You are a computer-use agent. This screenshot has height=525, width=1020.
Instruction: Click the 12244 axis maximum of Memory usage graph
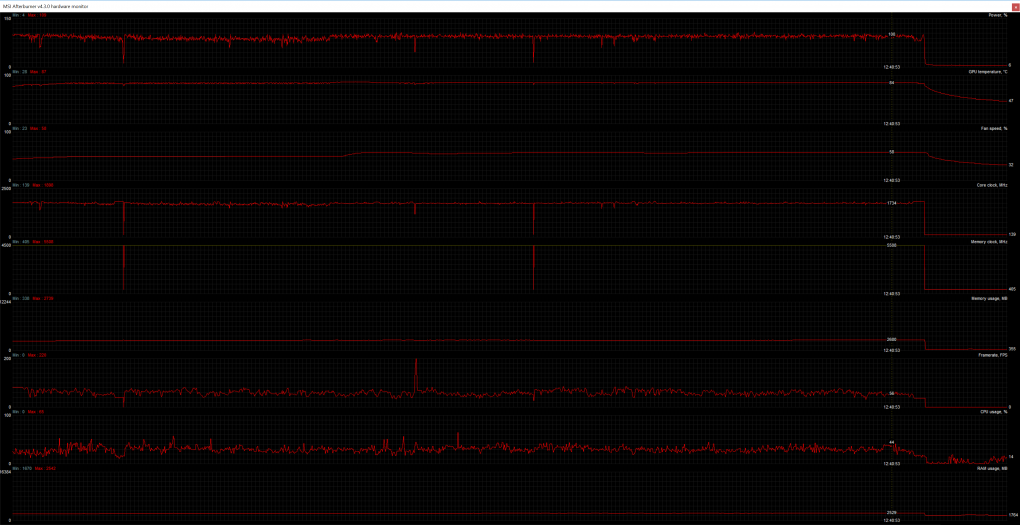click(6, 303)
